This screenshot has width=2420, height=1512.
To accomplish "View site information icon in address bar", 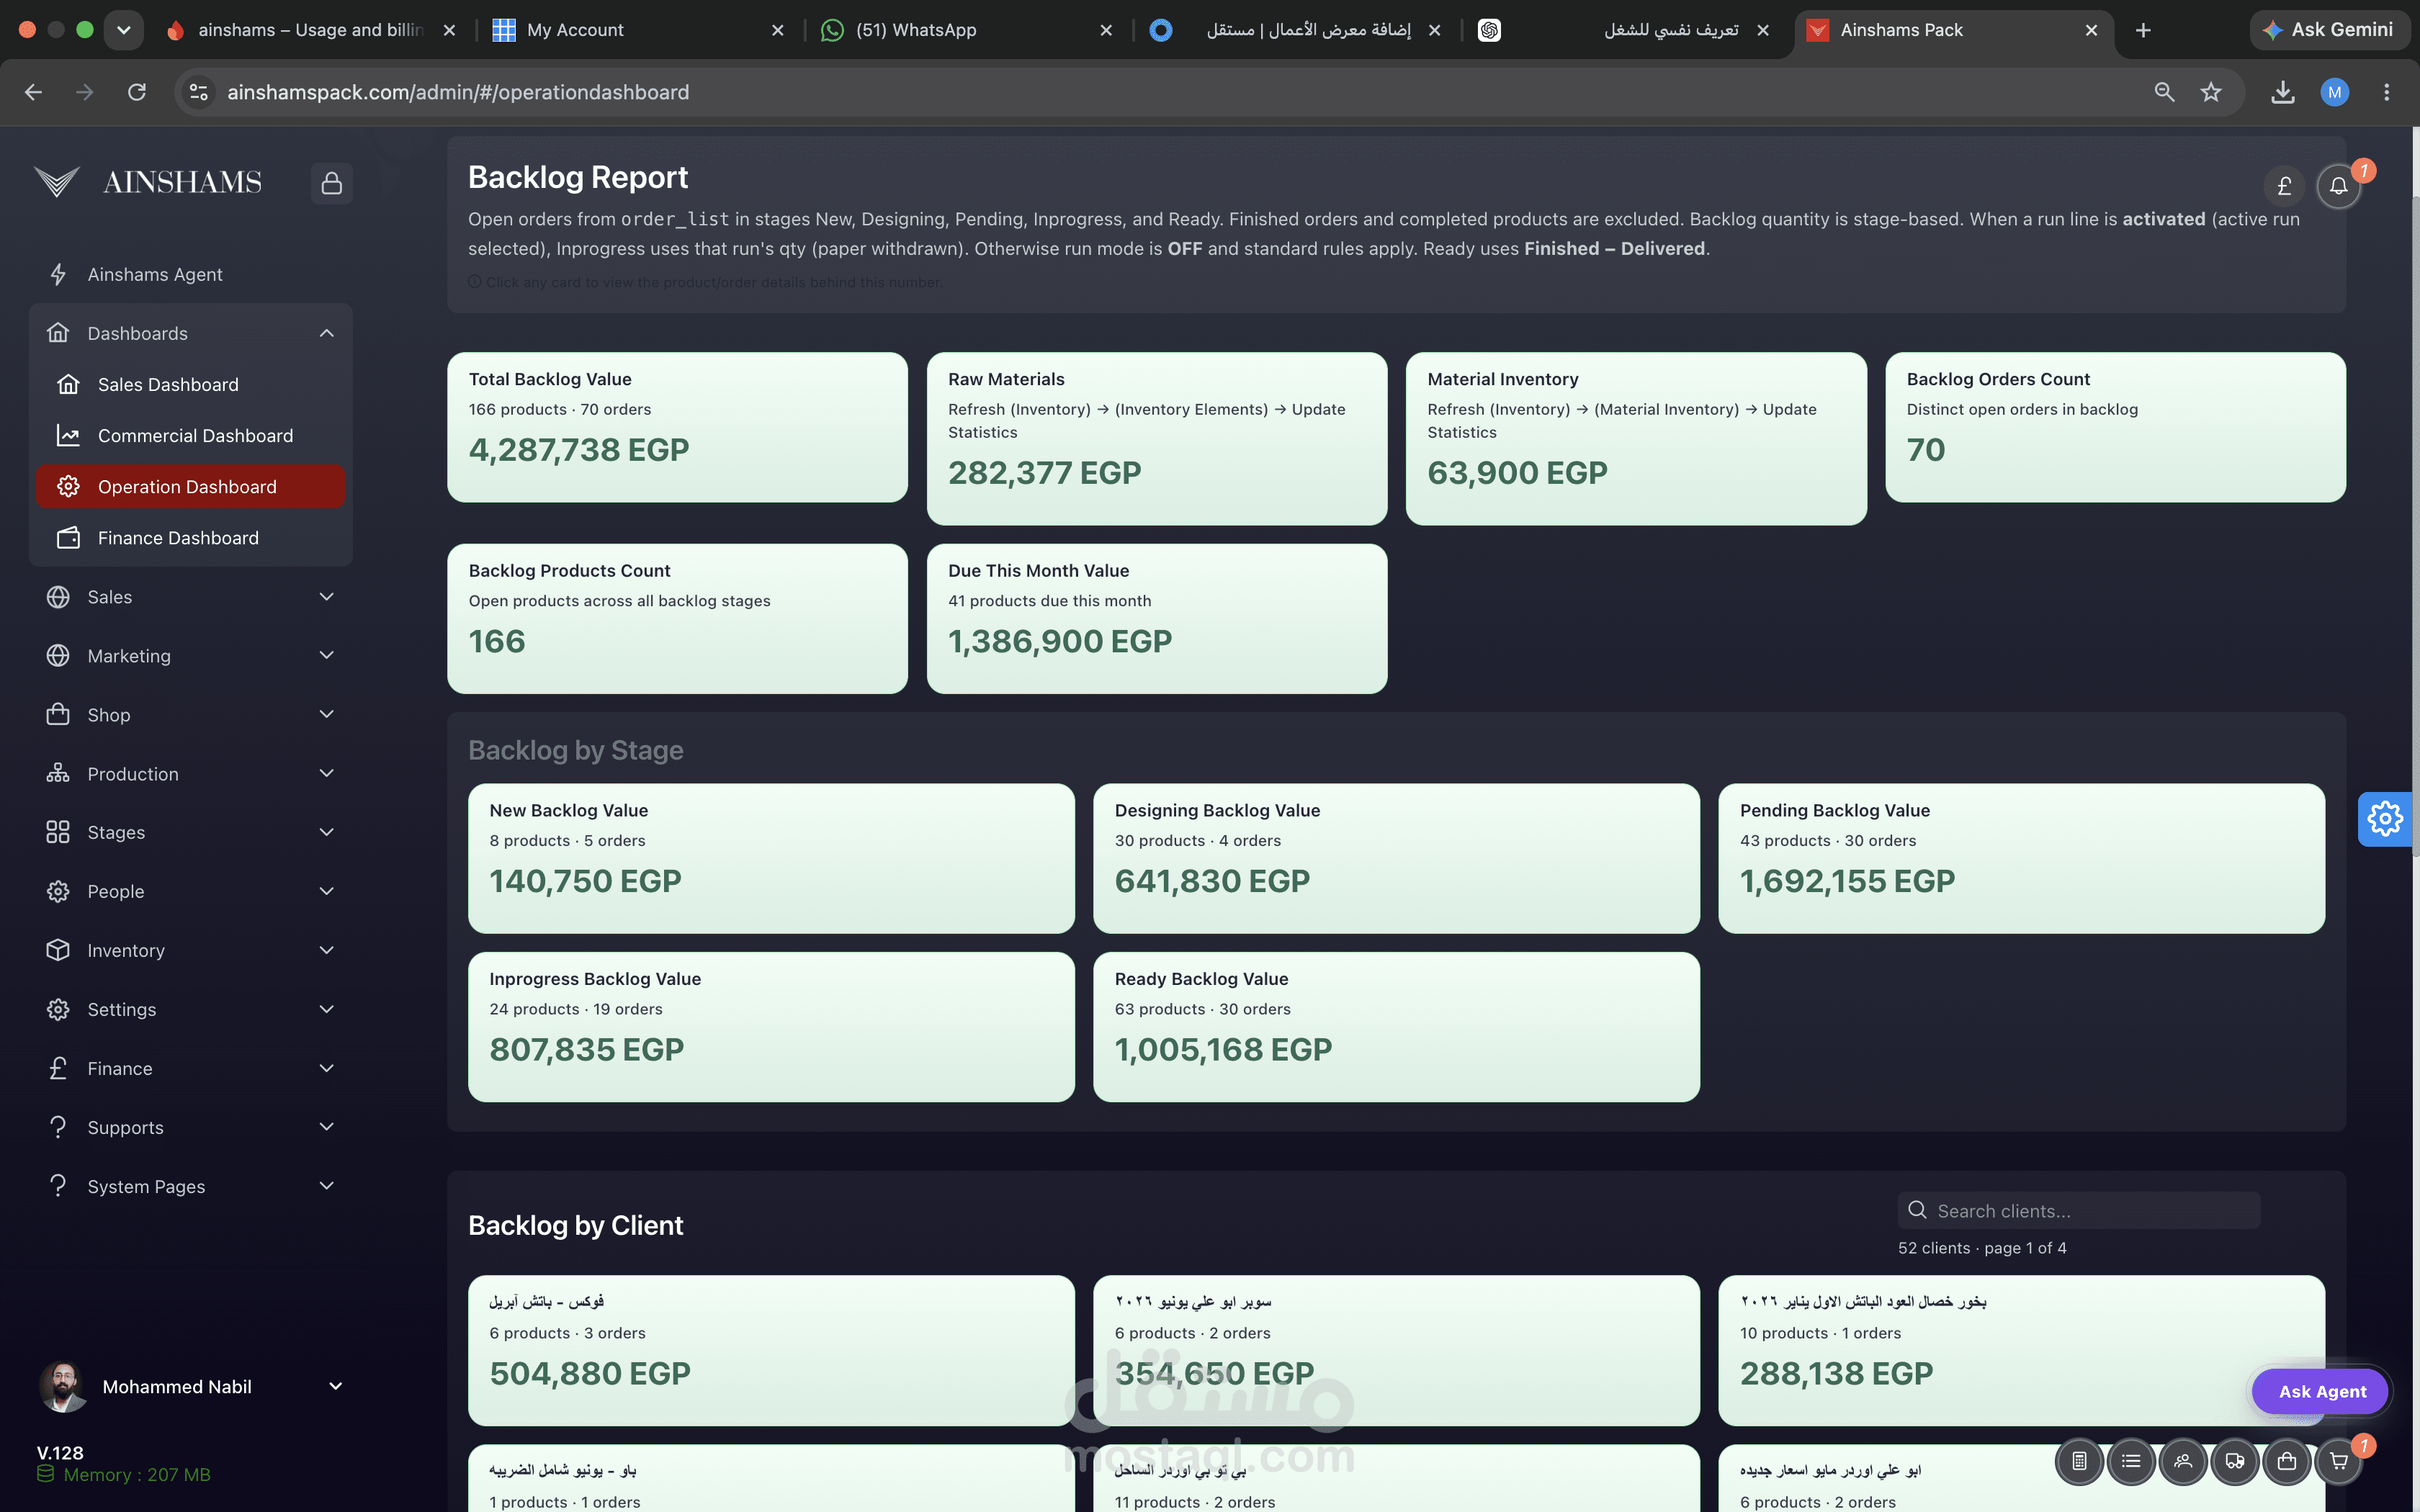I will (x=199, y=92).
